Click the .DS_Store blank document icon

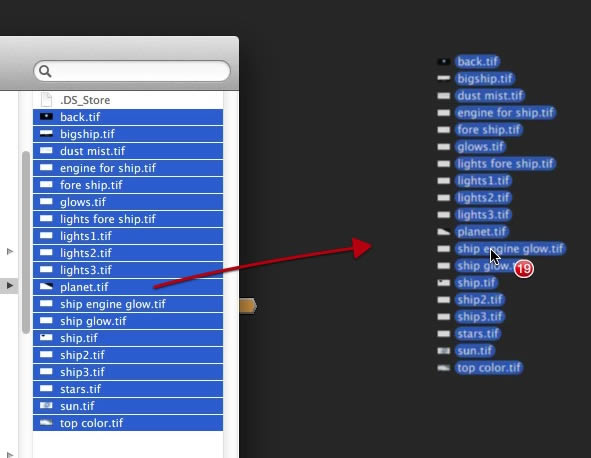46,100
